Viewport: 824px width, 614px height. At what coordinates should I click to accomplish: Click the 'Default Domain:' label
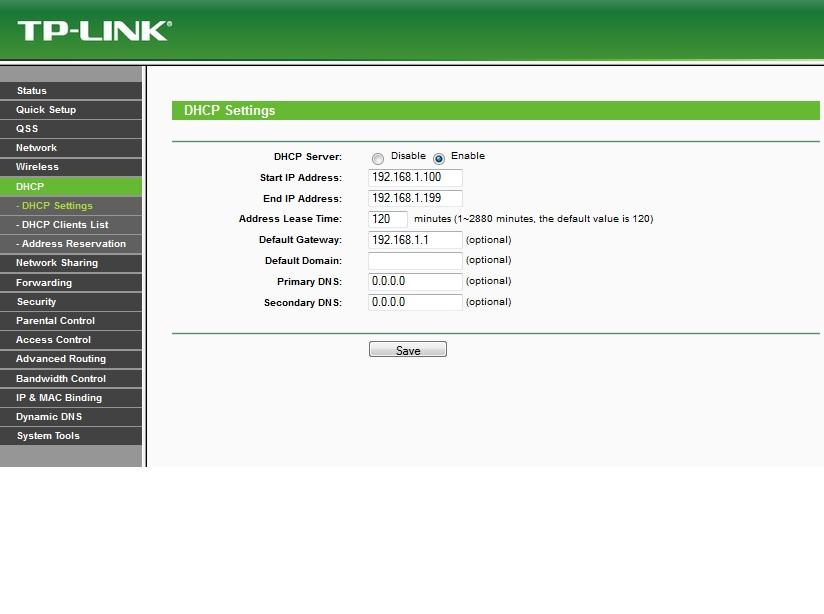(303, 261)
